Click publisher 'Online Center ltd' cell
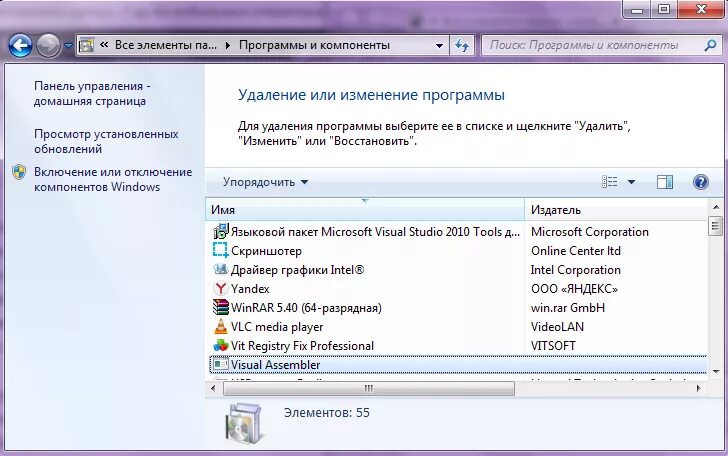This screenshot has height=456, width=728. pyautogui.click(x=576, y=251)
